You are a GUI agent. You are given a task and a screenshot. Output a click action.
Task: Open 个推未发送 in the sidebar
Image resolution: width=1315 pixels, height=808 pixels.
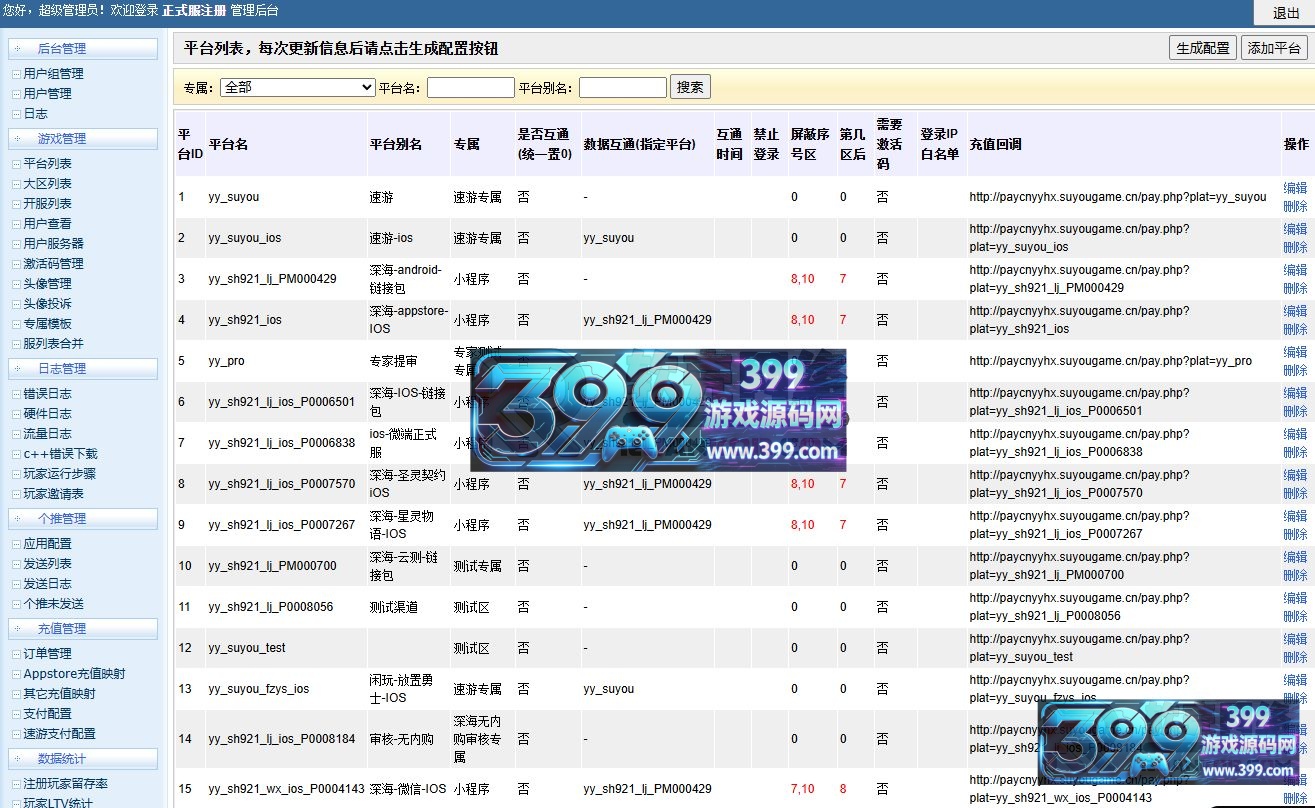pyautogui.click(x=54, y=604)
